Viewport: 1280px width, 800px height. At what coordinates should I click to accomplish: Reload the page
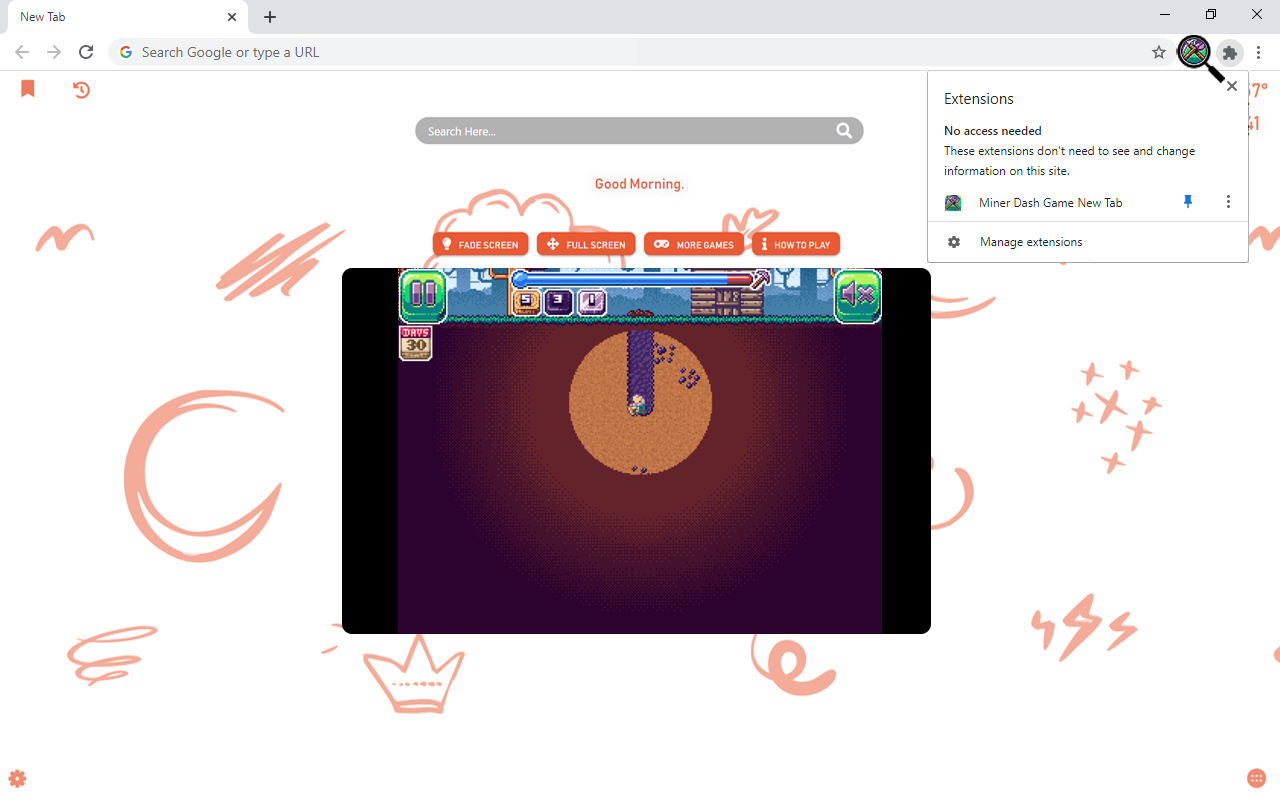[x=86, y=52]
